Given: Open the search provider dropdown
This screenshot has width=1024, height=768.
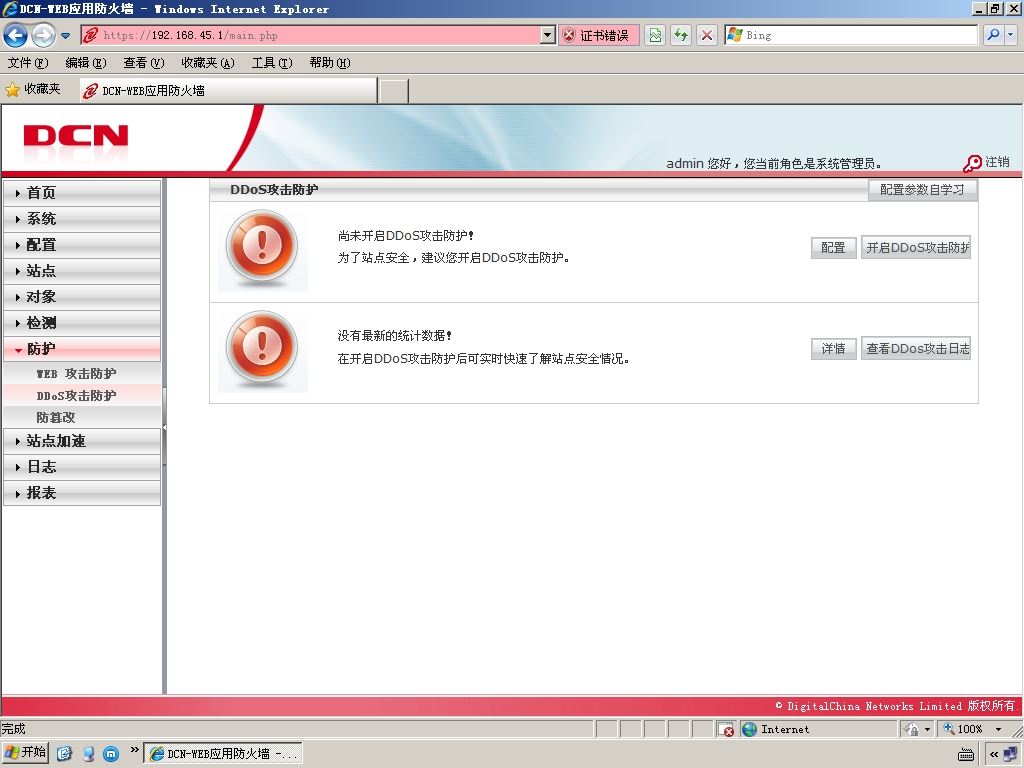Looking at the screenshot, I should [x=1010, y=35].
